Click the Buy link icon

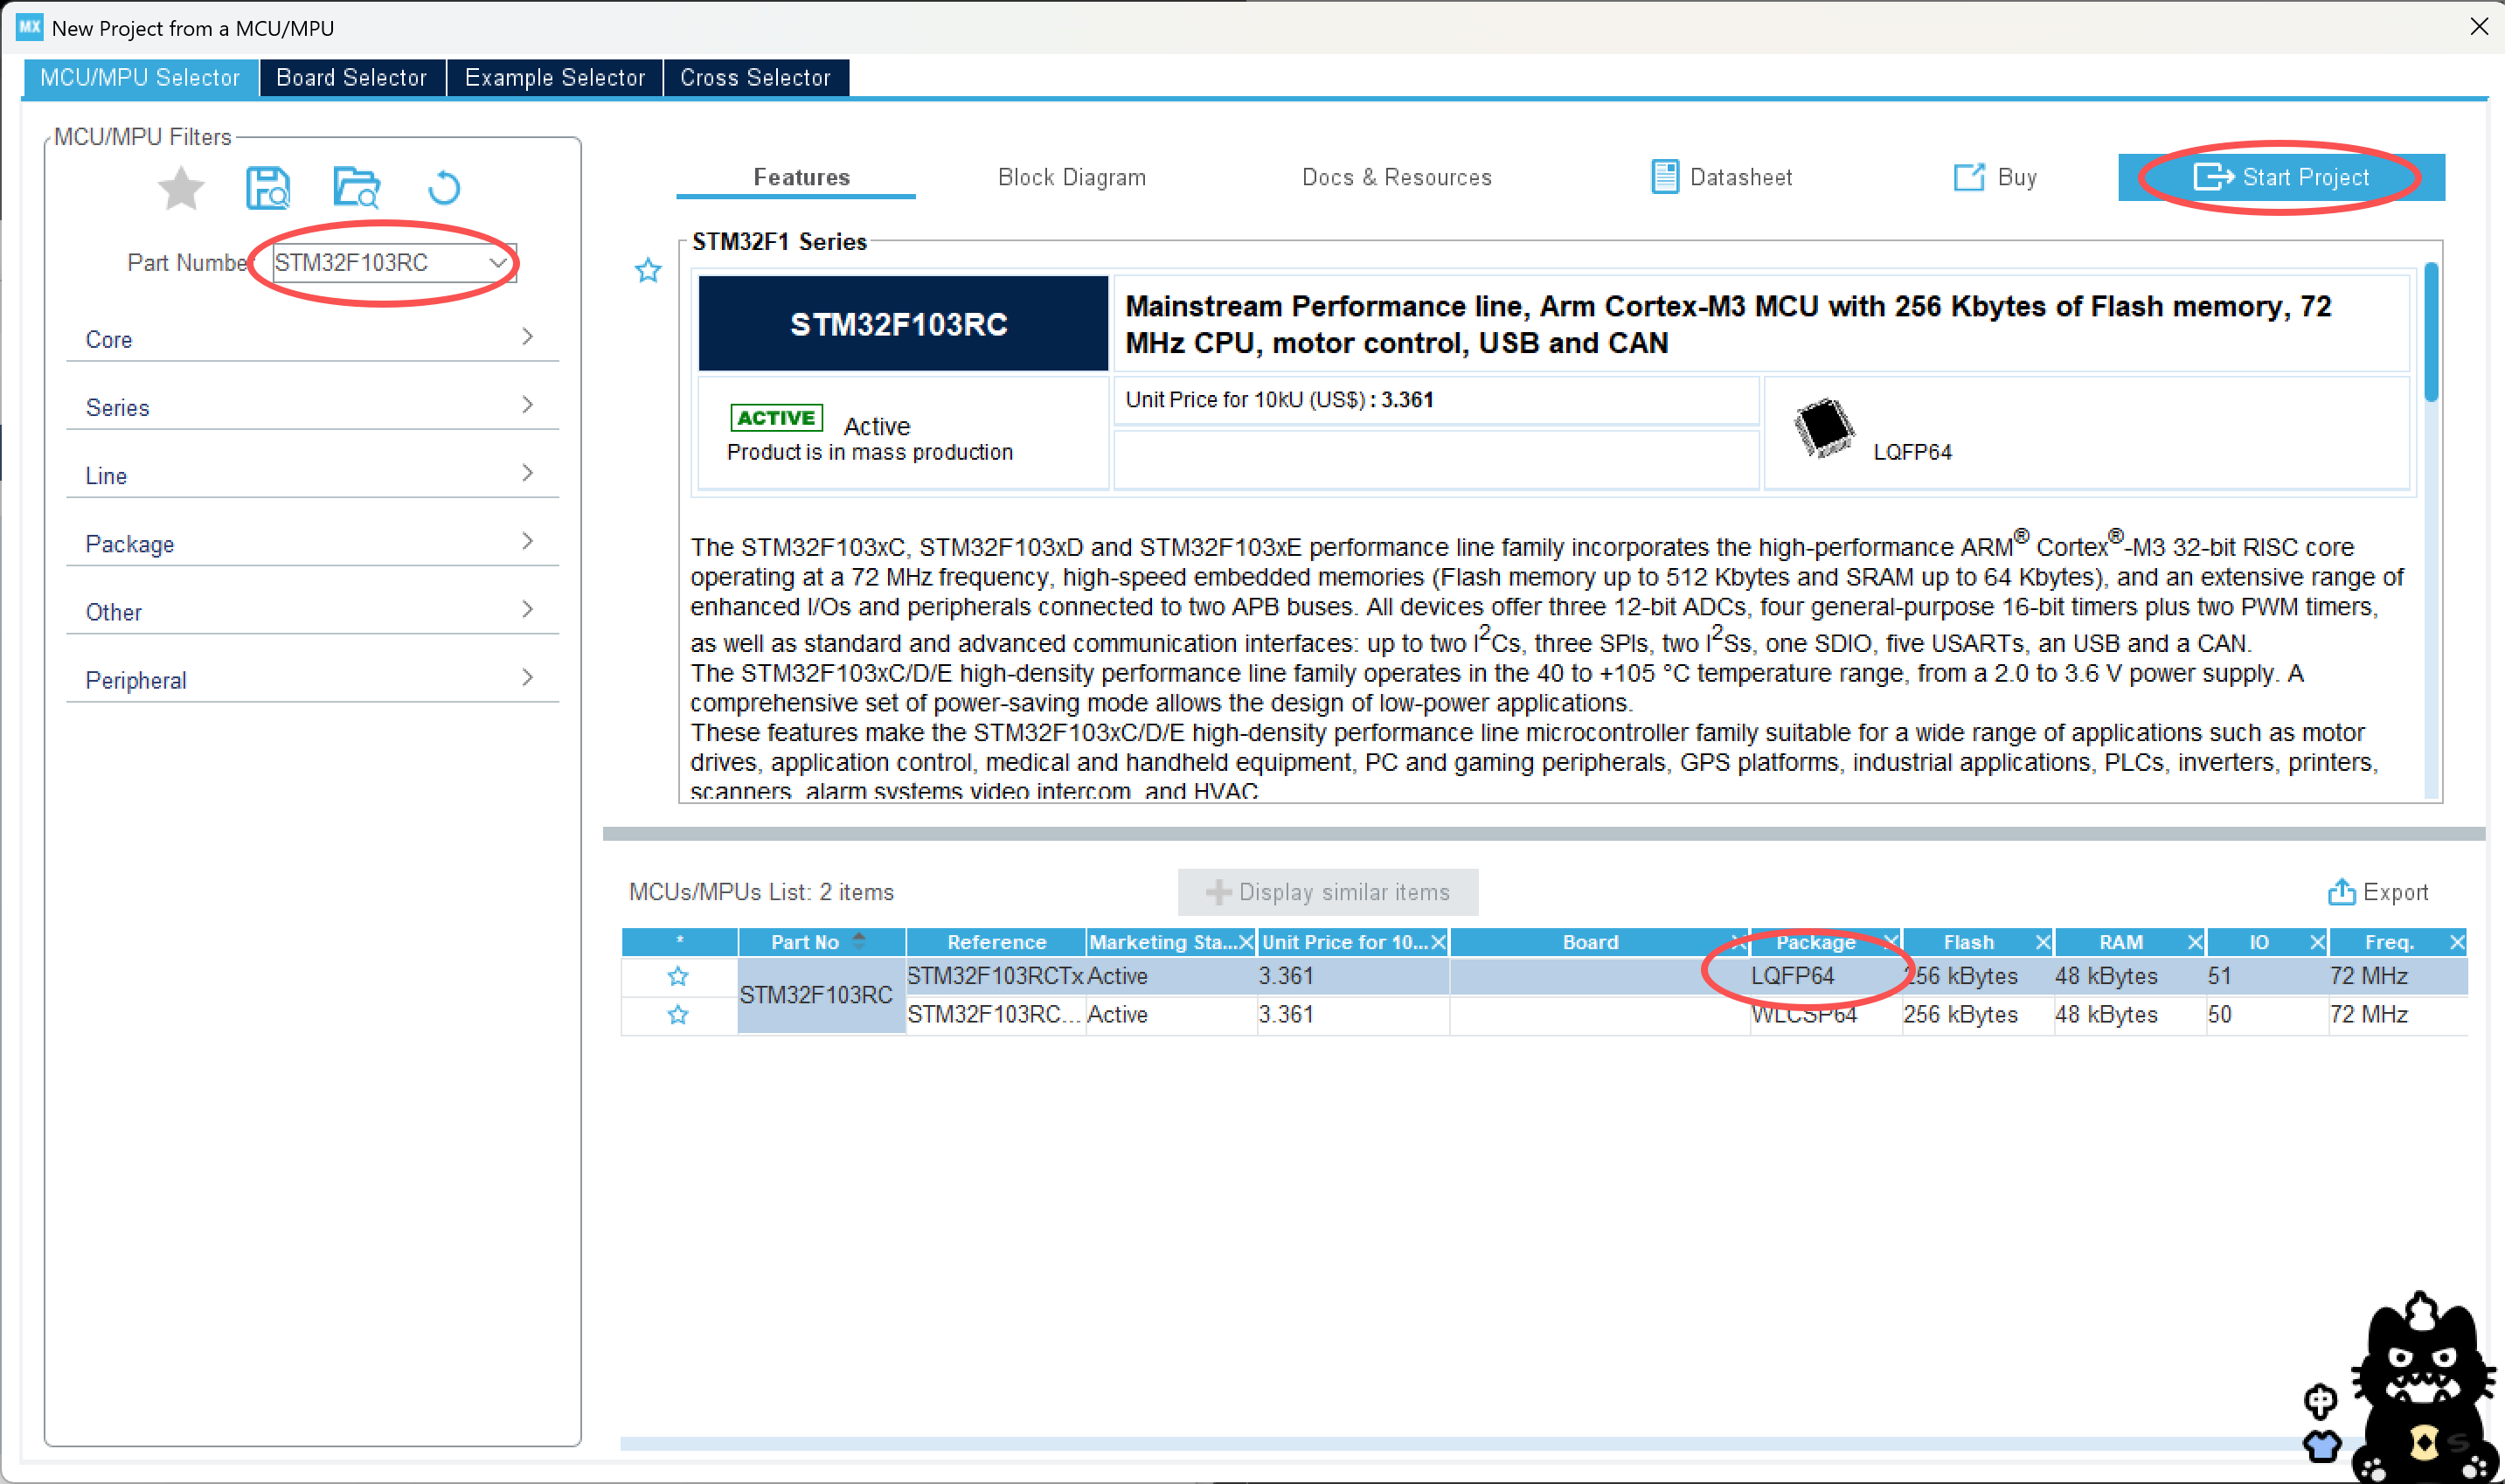(x=1969, y=177)
